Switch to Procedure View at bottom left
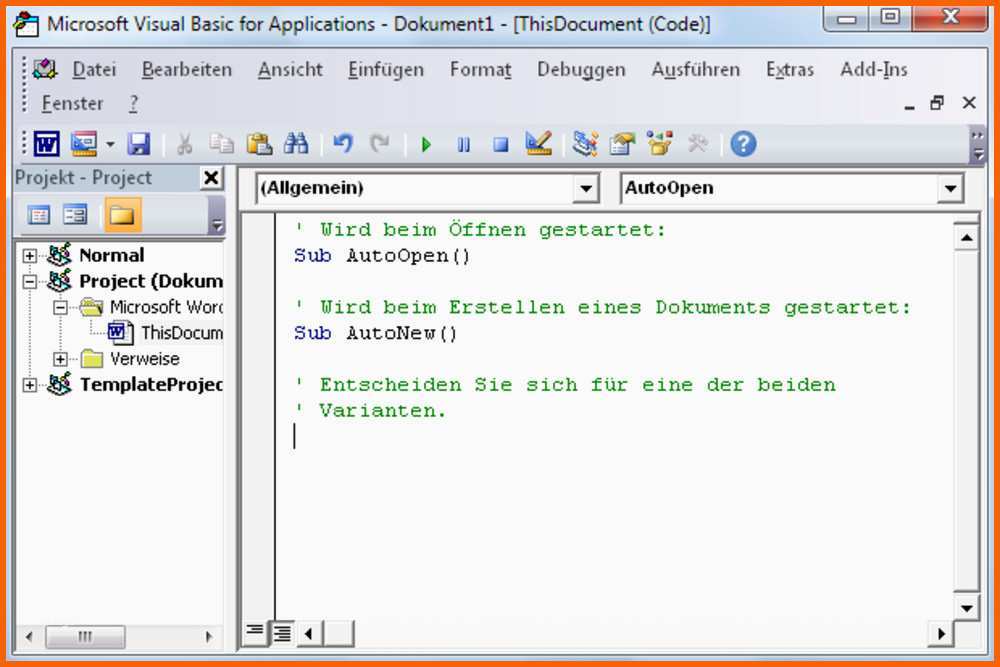 pos(256,631)
